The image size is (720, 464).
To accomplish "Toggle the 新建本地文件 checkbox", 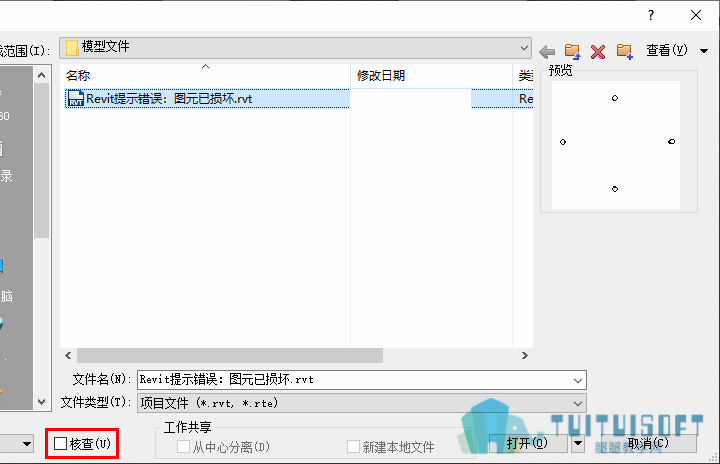I will (x=353, y=447).
